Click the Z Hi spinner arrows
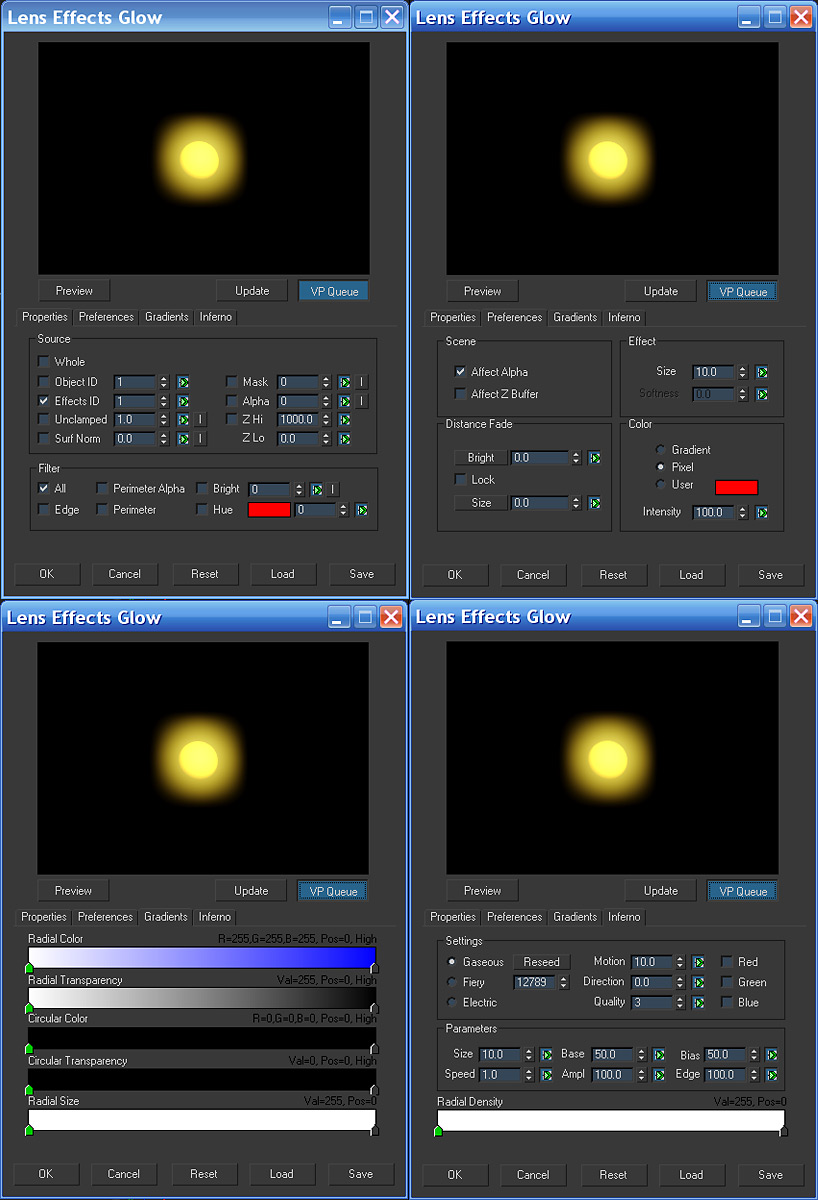 (x=325, y=420)
